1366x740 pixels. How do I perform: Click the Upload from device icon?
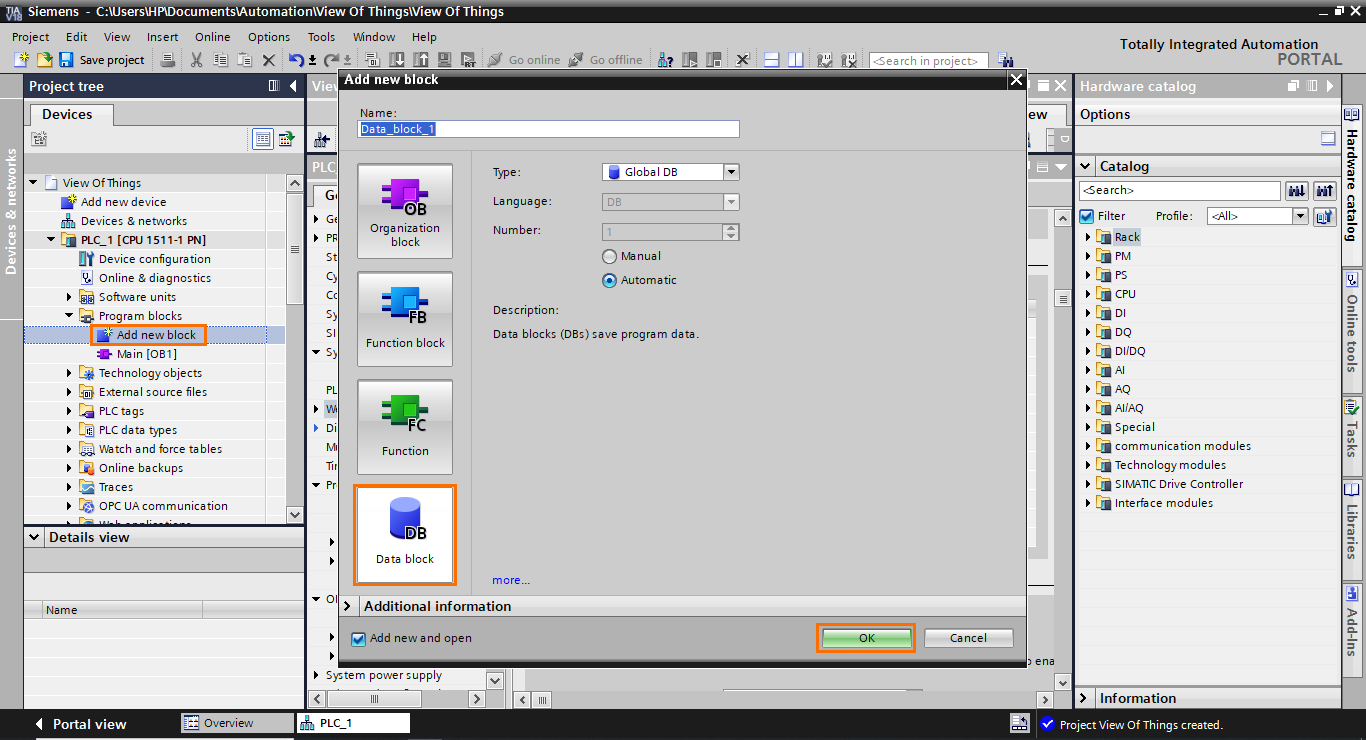point(421,60)
